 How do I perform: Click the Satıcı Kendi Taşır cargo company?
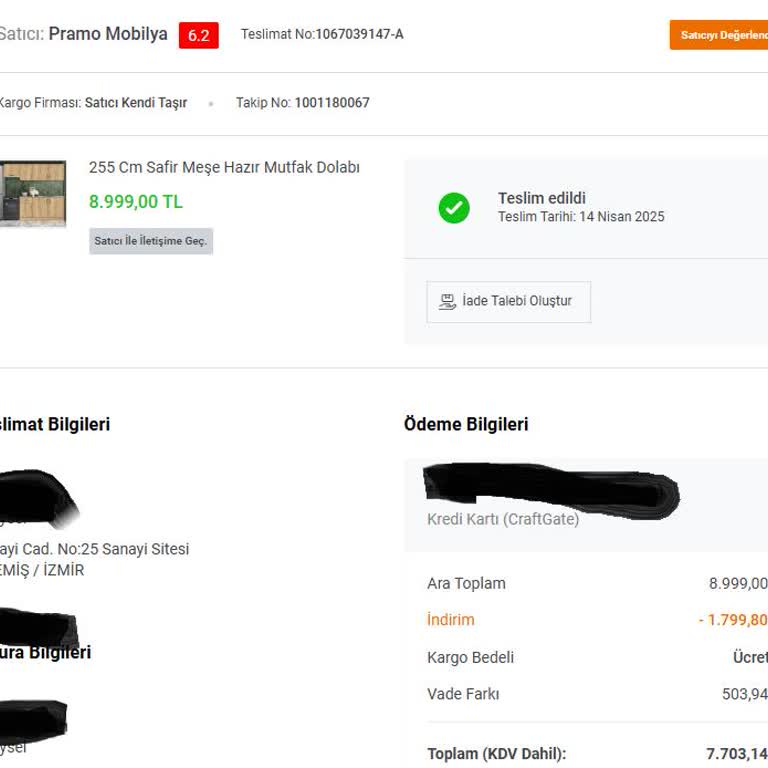pyautogui.click(x=136, y=103)
